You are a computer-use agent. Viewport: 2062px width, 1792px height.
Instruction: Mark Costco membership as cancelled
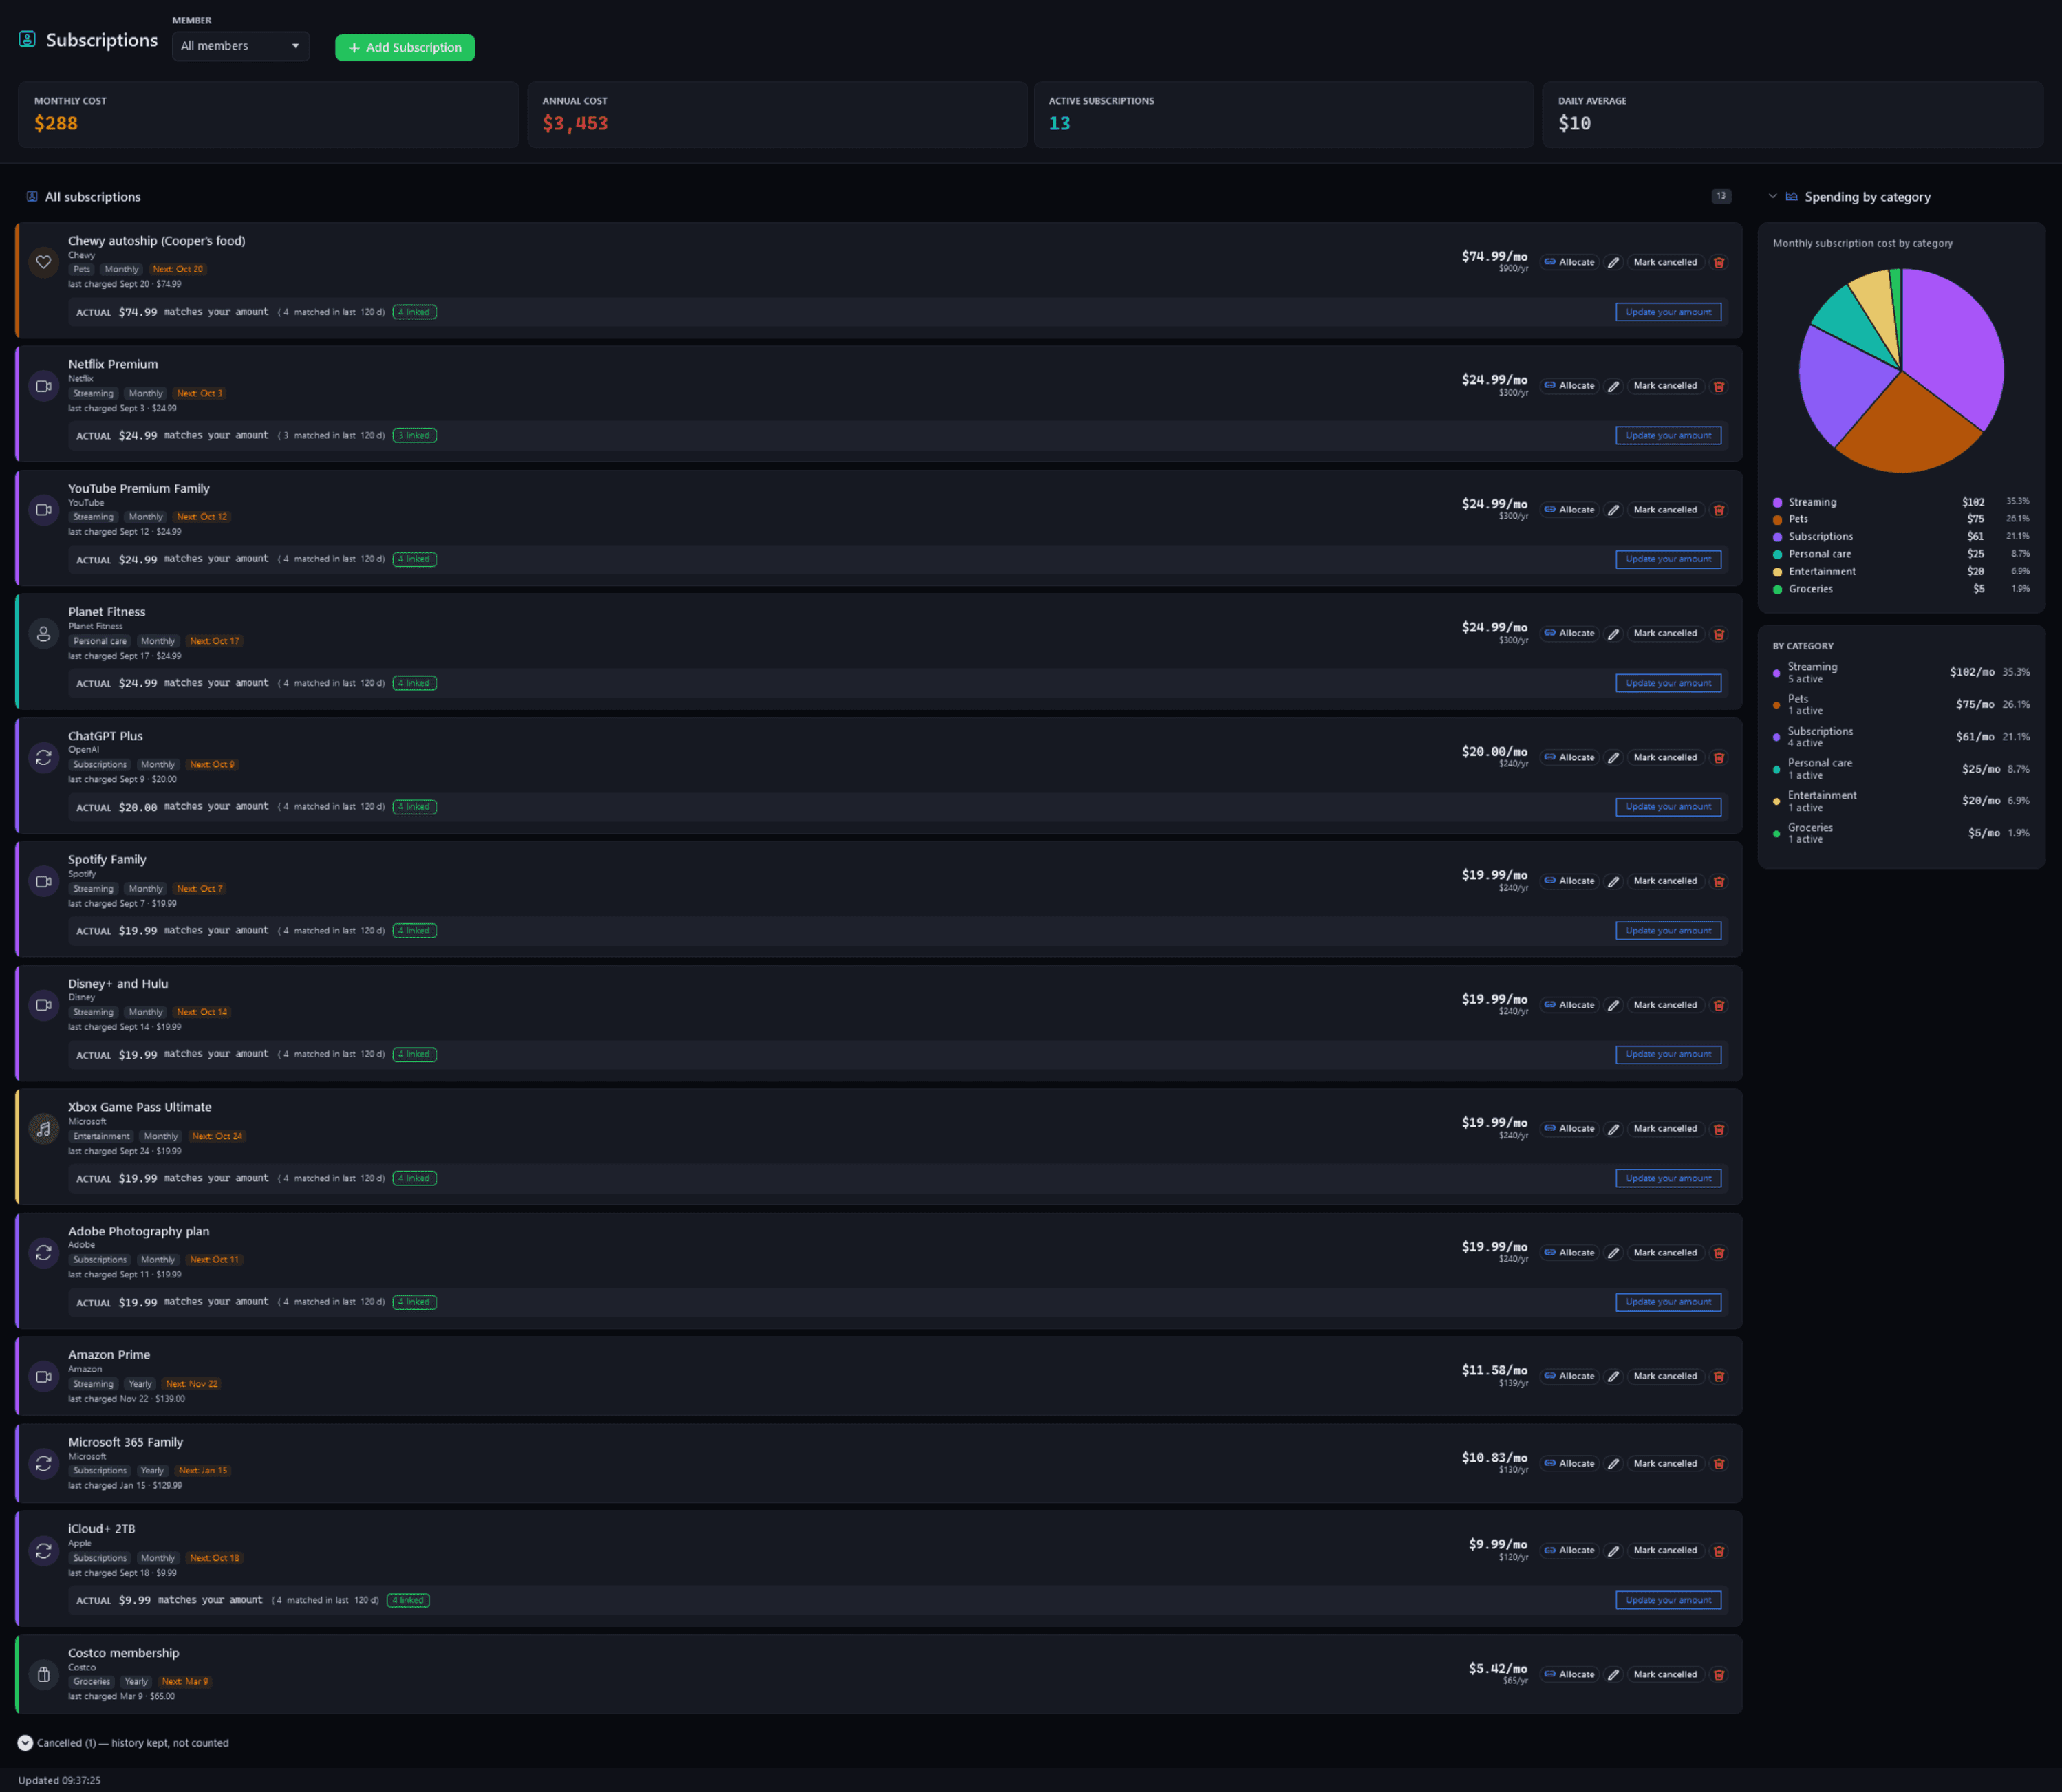coord(1665,1674)
